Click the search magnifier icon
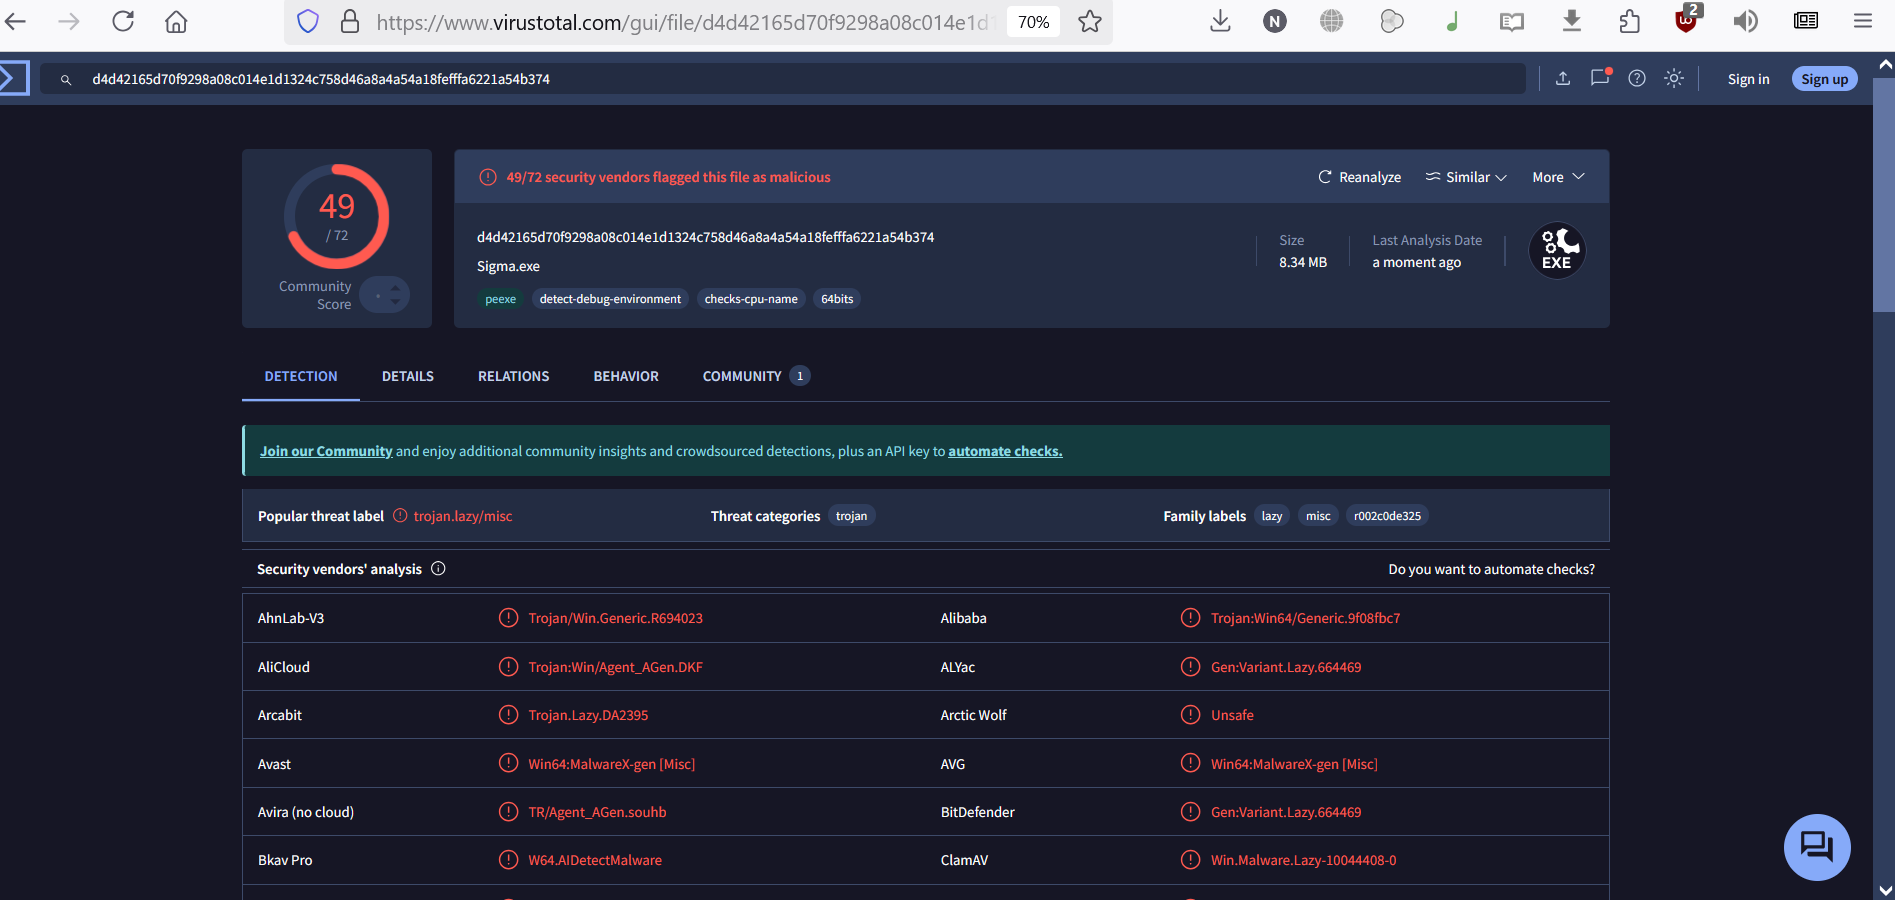Image resolution: width=1895 pixels, height=900 pixels. (66, 79)
